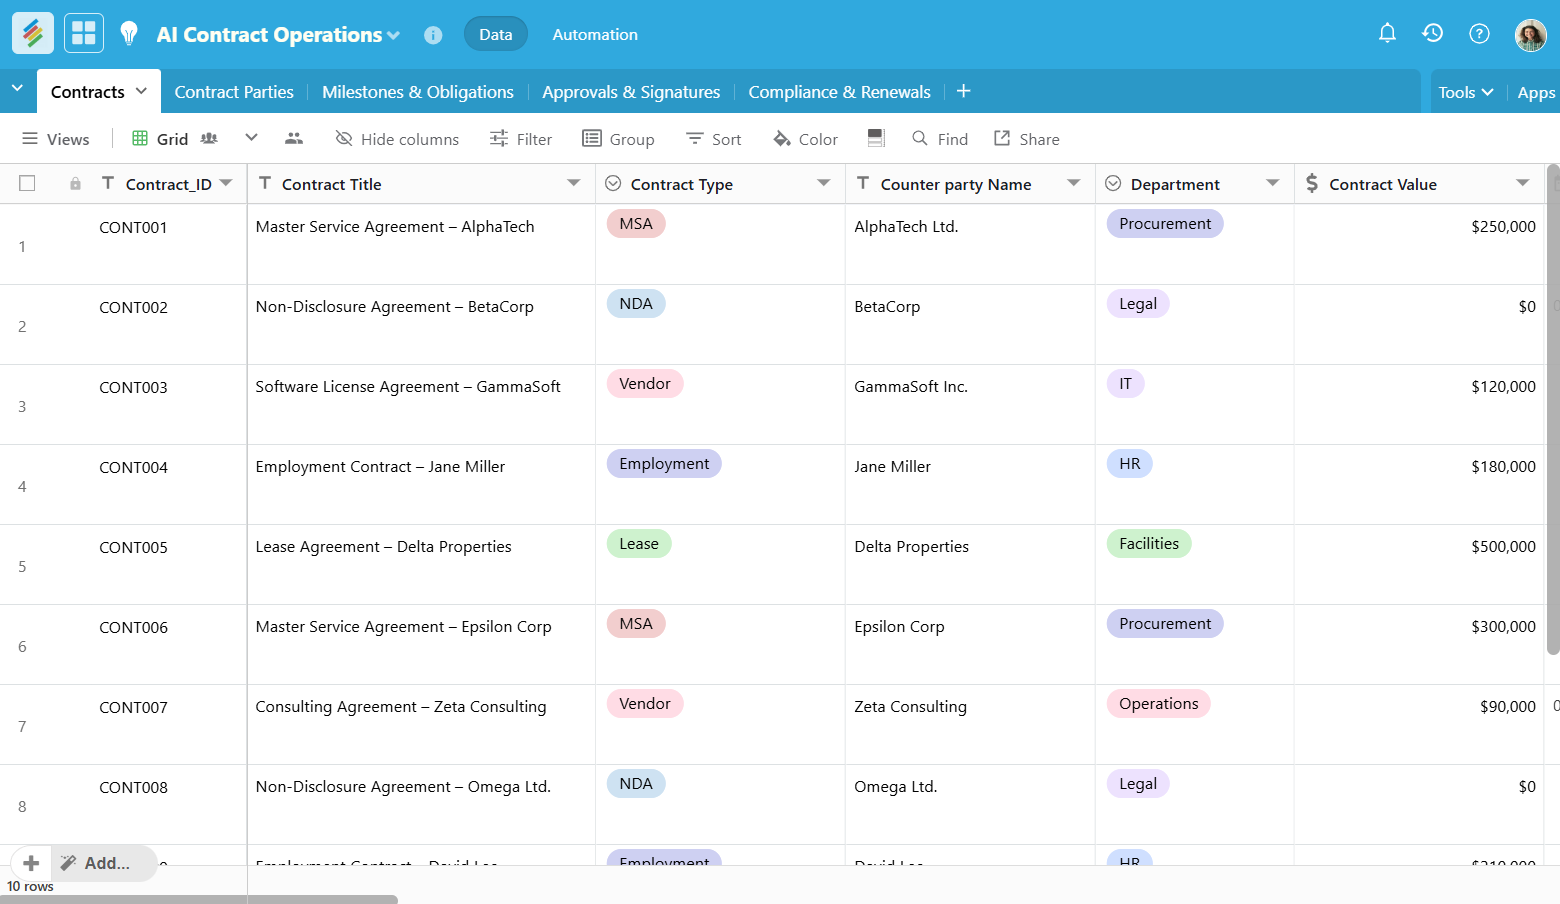This screenshot has height=904, width=1560.
Task: Open the Tools dropdown
Action: tap(1465, 91)
